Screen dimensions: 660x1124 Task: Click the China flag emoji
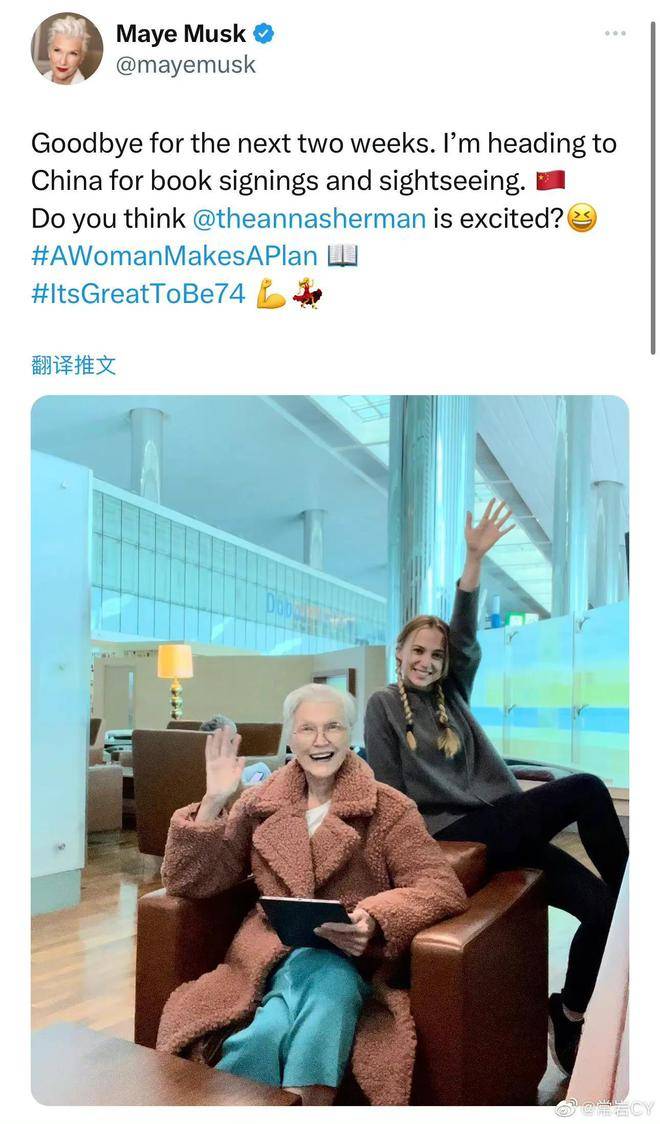[x=550, y=180]
